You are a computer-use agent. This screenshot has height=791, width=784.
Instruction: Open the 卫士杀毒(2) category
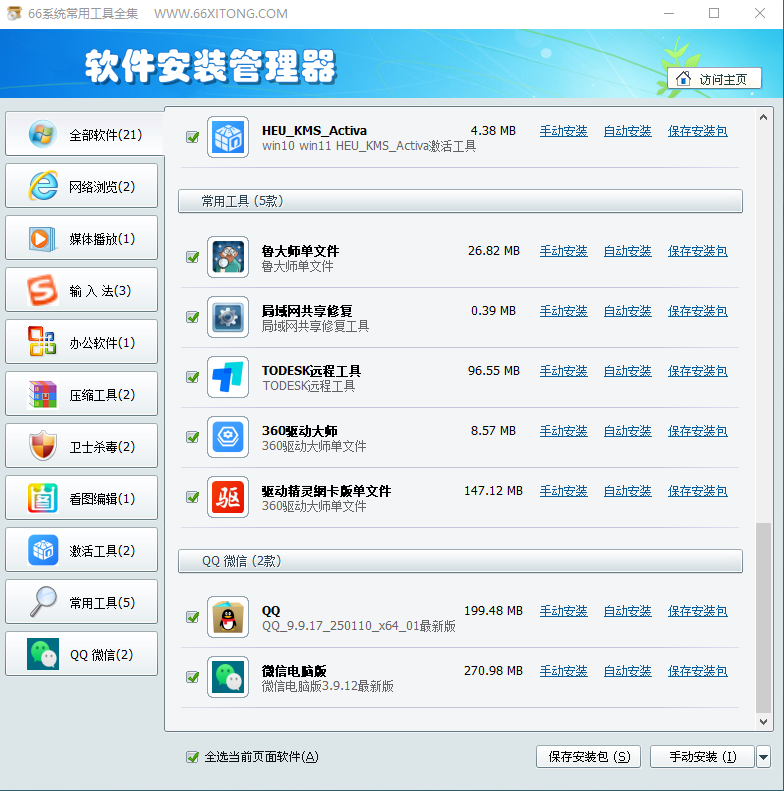81,446
